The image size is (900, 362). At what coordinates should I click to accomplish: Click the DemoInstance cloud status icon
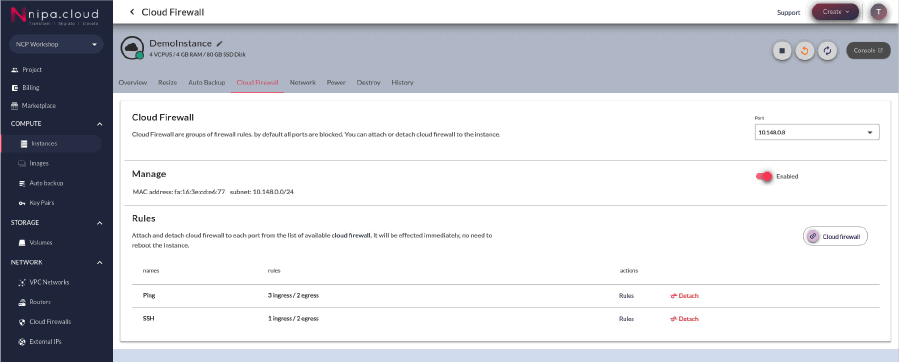tap(132, 48)
